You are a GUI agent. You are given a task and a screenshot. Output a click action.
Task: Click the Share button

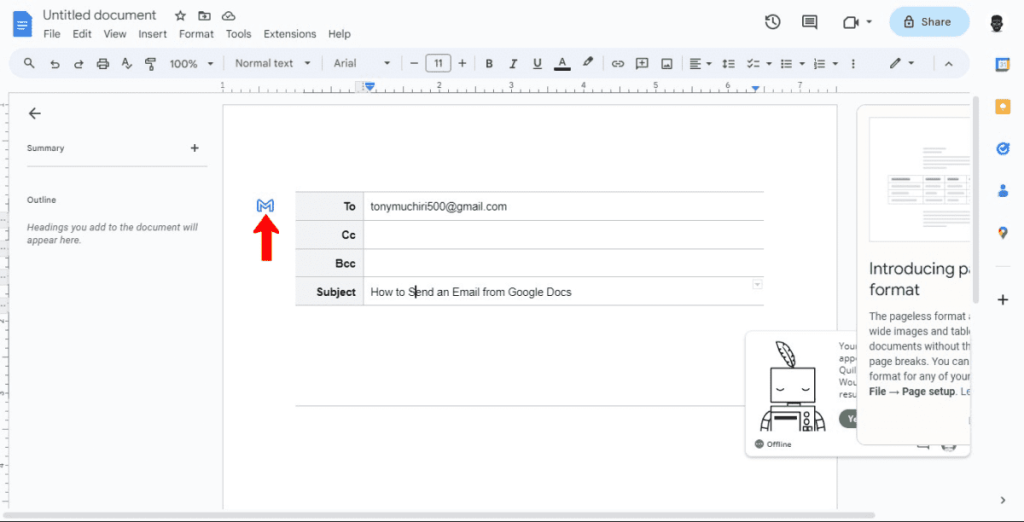[x=929, y=22]
